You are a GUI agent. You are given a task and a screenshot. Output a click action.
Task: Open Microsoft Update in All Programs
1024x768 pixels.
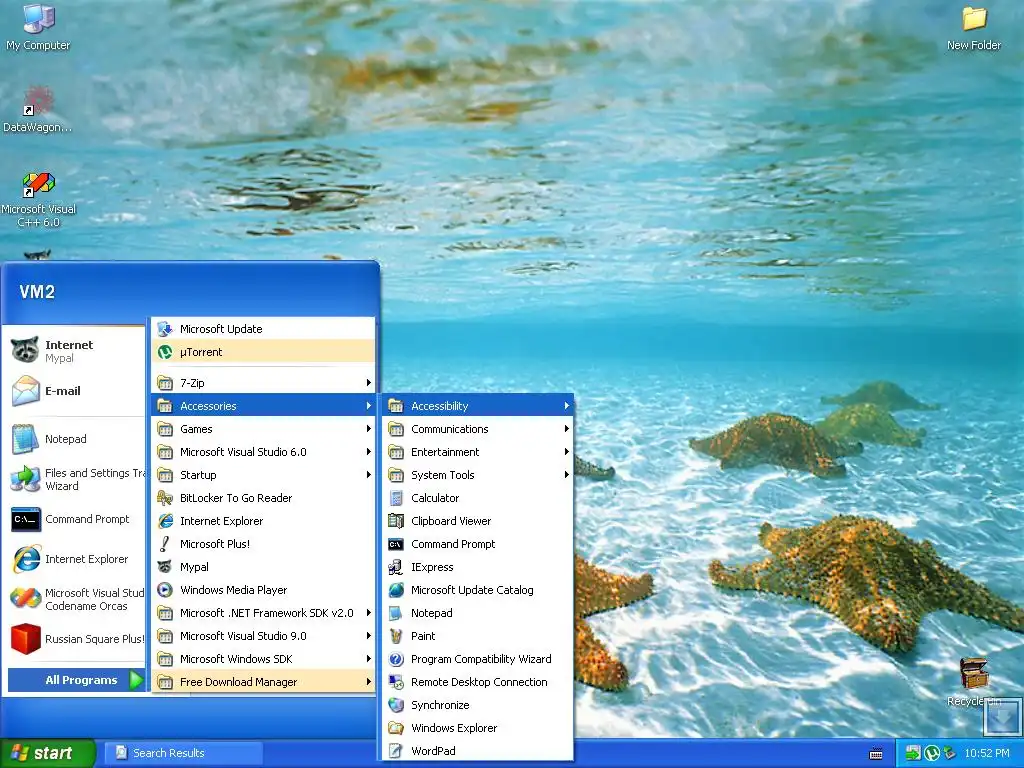(263, 329)
